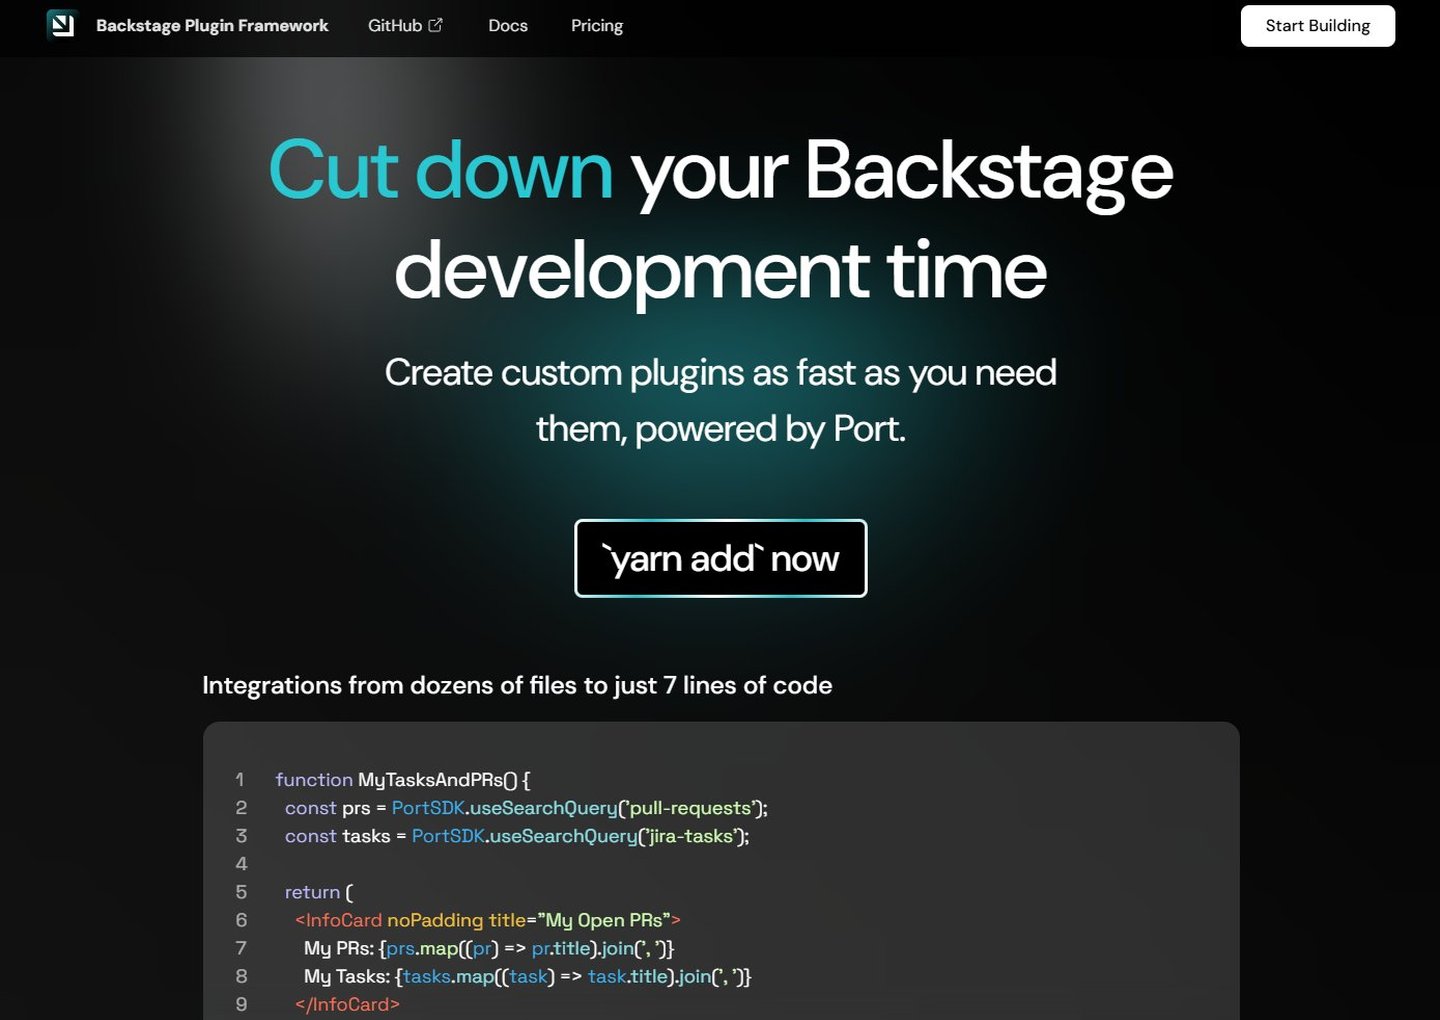Screen dimensions: 1440x1020
Task: Click the code line defining const tasks
Action: pyautogui.click(x=517, y=835)
